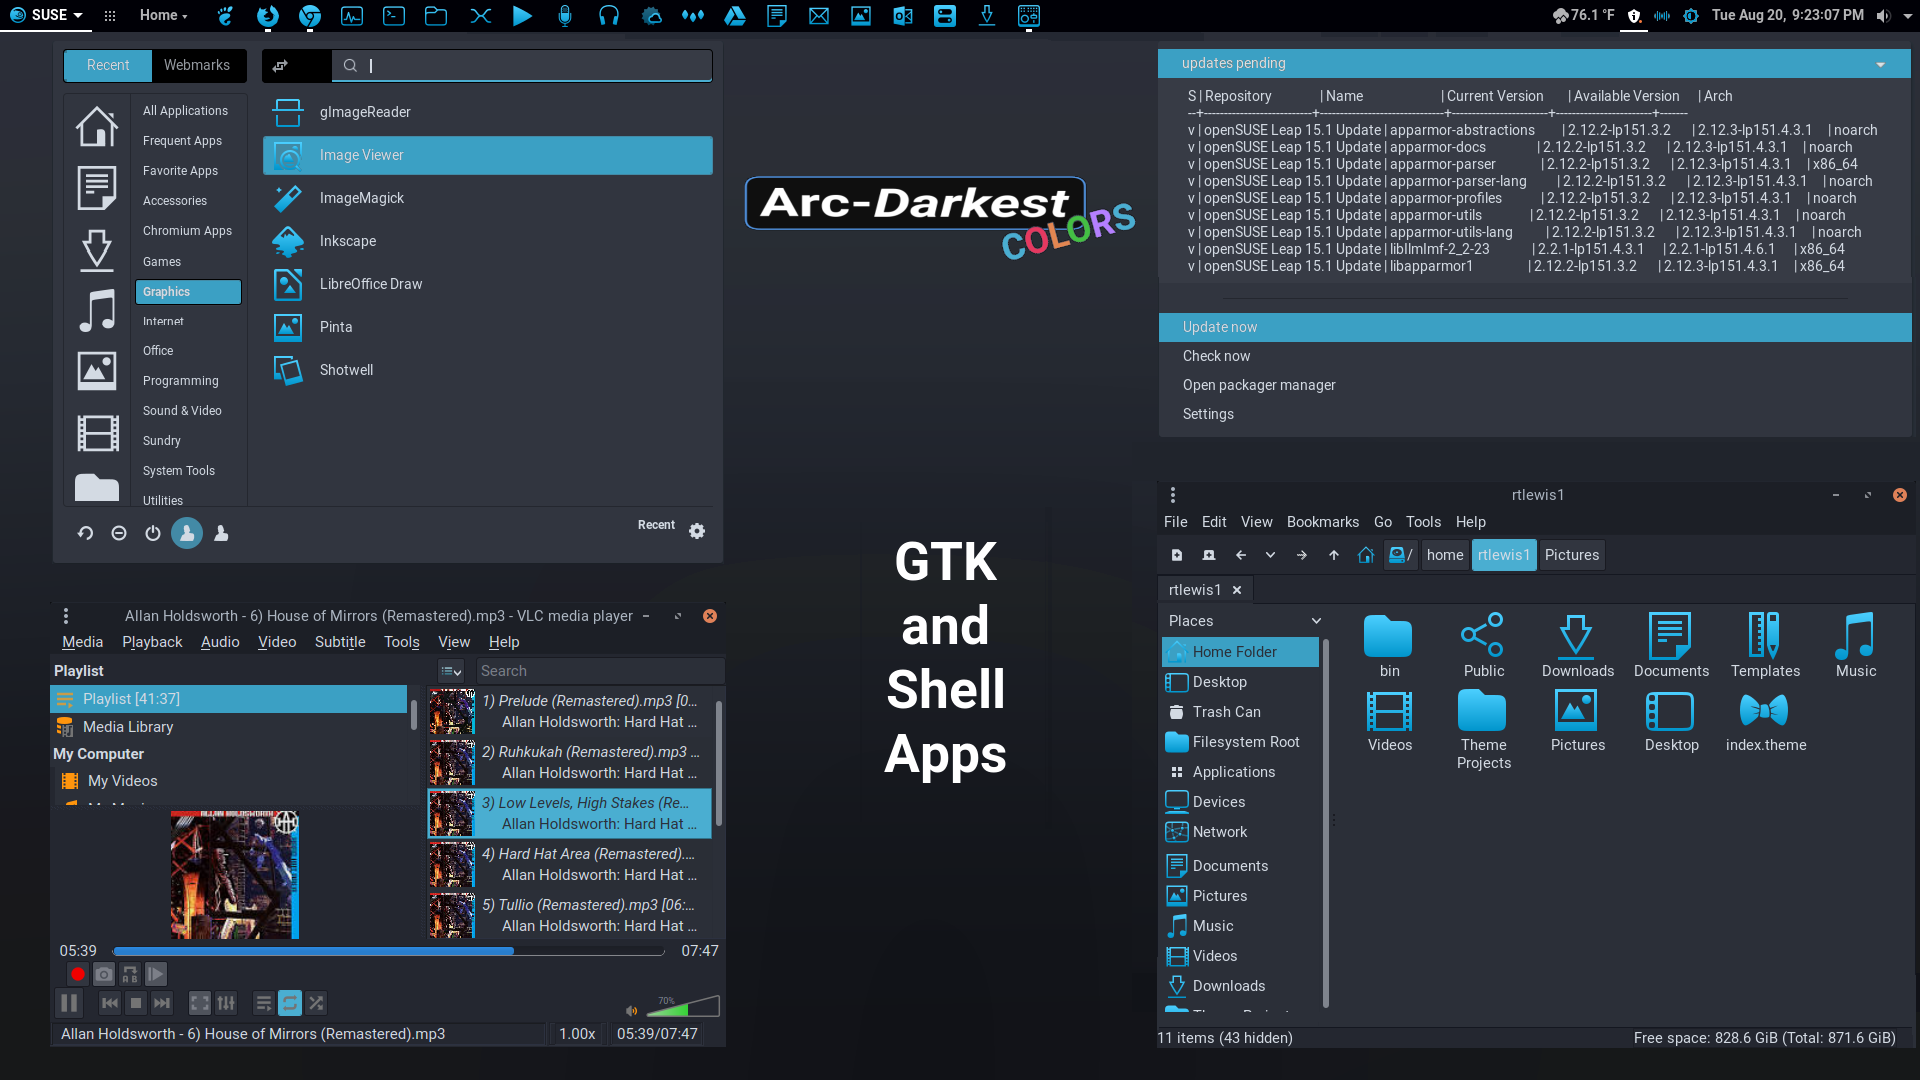Click Check now in updates panel
The width and height of the screenshot is (1920, 1080).
coord(1535,356)
